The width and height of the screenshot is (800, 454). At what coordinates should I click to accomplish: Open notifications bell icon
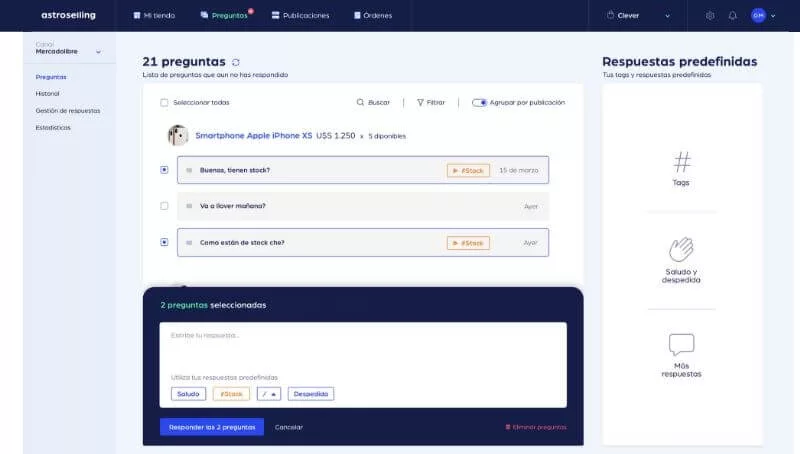click(x=732, y=16)
